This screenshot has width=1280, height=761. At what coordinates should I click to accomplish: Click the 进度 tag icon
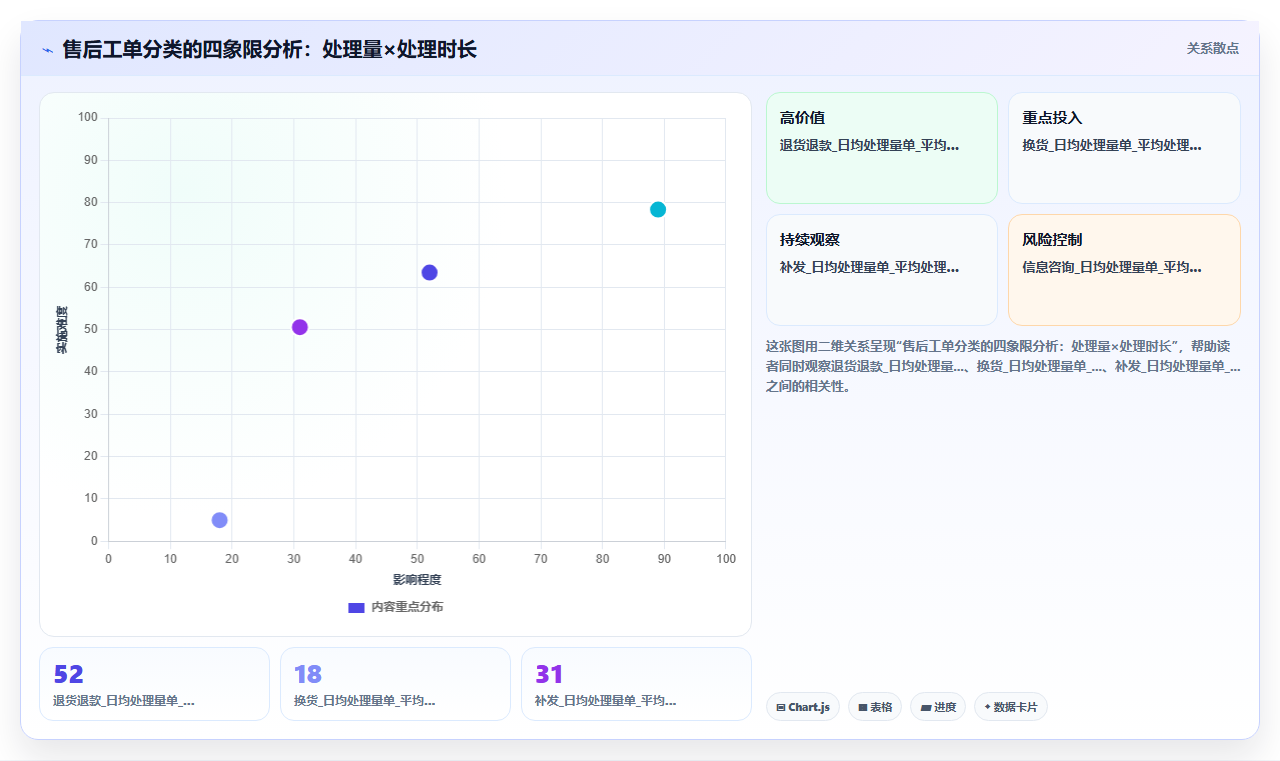[926, 707]
